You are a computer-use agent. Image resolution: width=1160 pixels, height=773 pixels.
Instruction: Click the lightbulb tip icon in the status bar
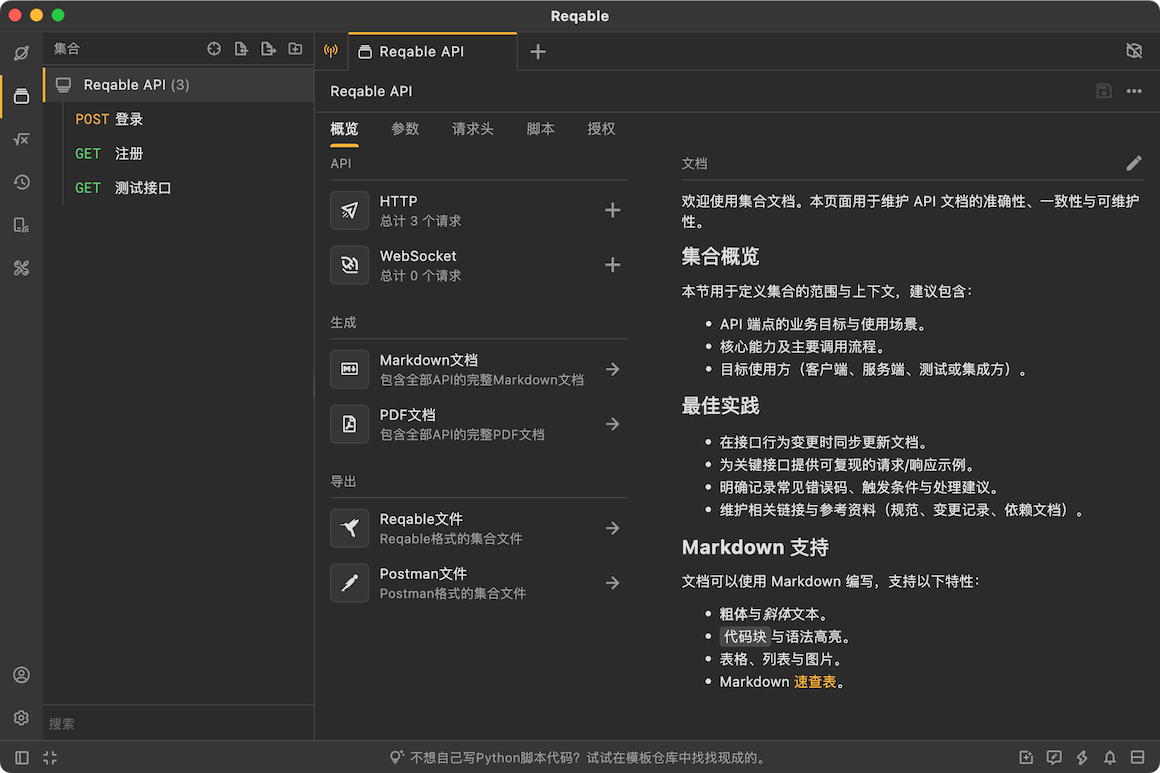click(x=397, y=757)
